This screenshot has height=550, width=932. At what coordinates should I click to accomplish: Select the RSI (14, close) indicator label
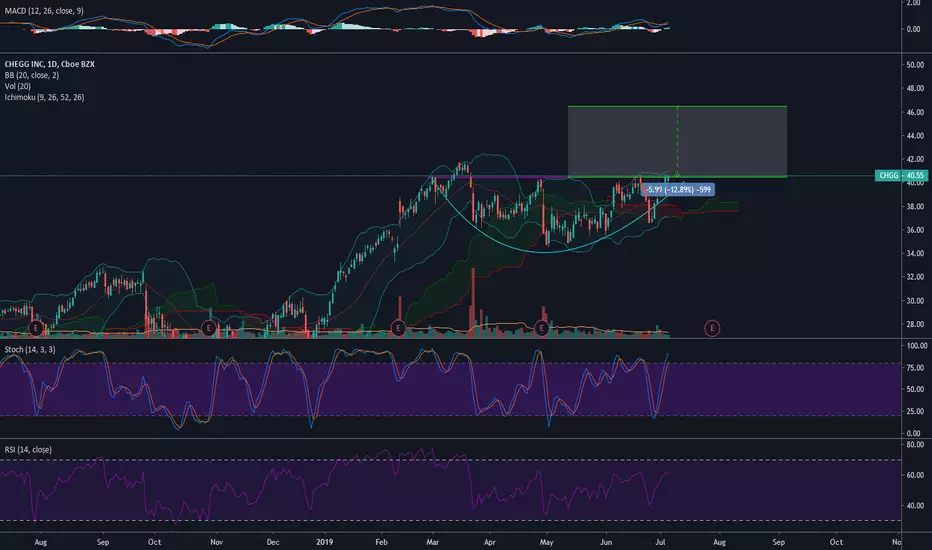tap(28, 450)
